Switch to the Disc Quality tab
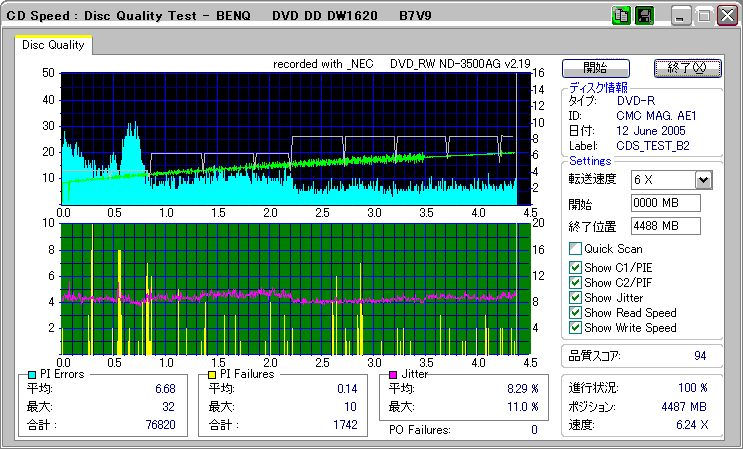This screenshot has width=743, height=449. coord(54,45)
